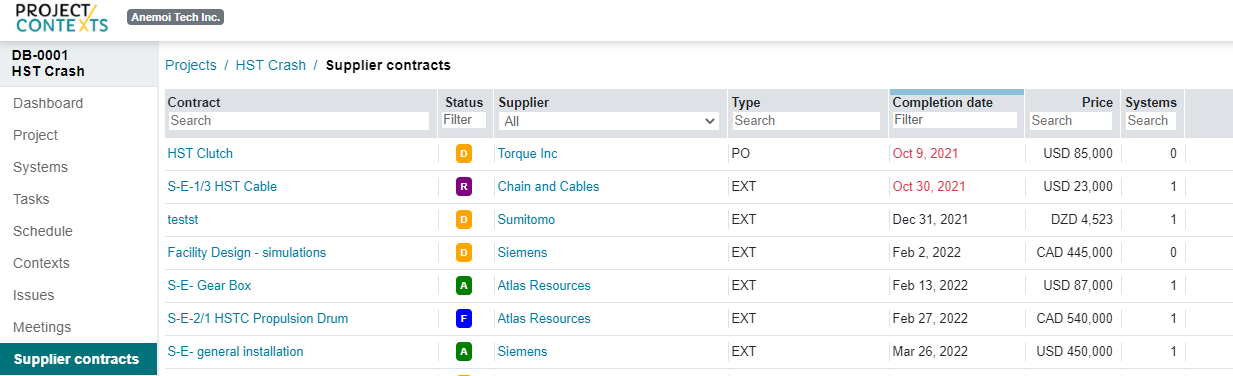This screenshot has height=376, width=1233.
Task: Click the Project Contexts logo
Action: click(x=62, y=18)
